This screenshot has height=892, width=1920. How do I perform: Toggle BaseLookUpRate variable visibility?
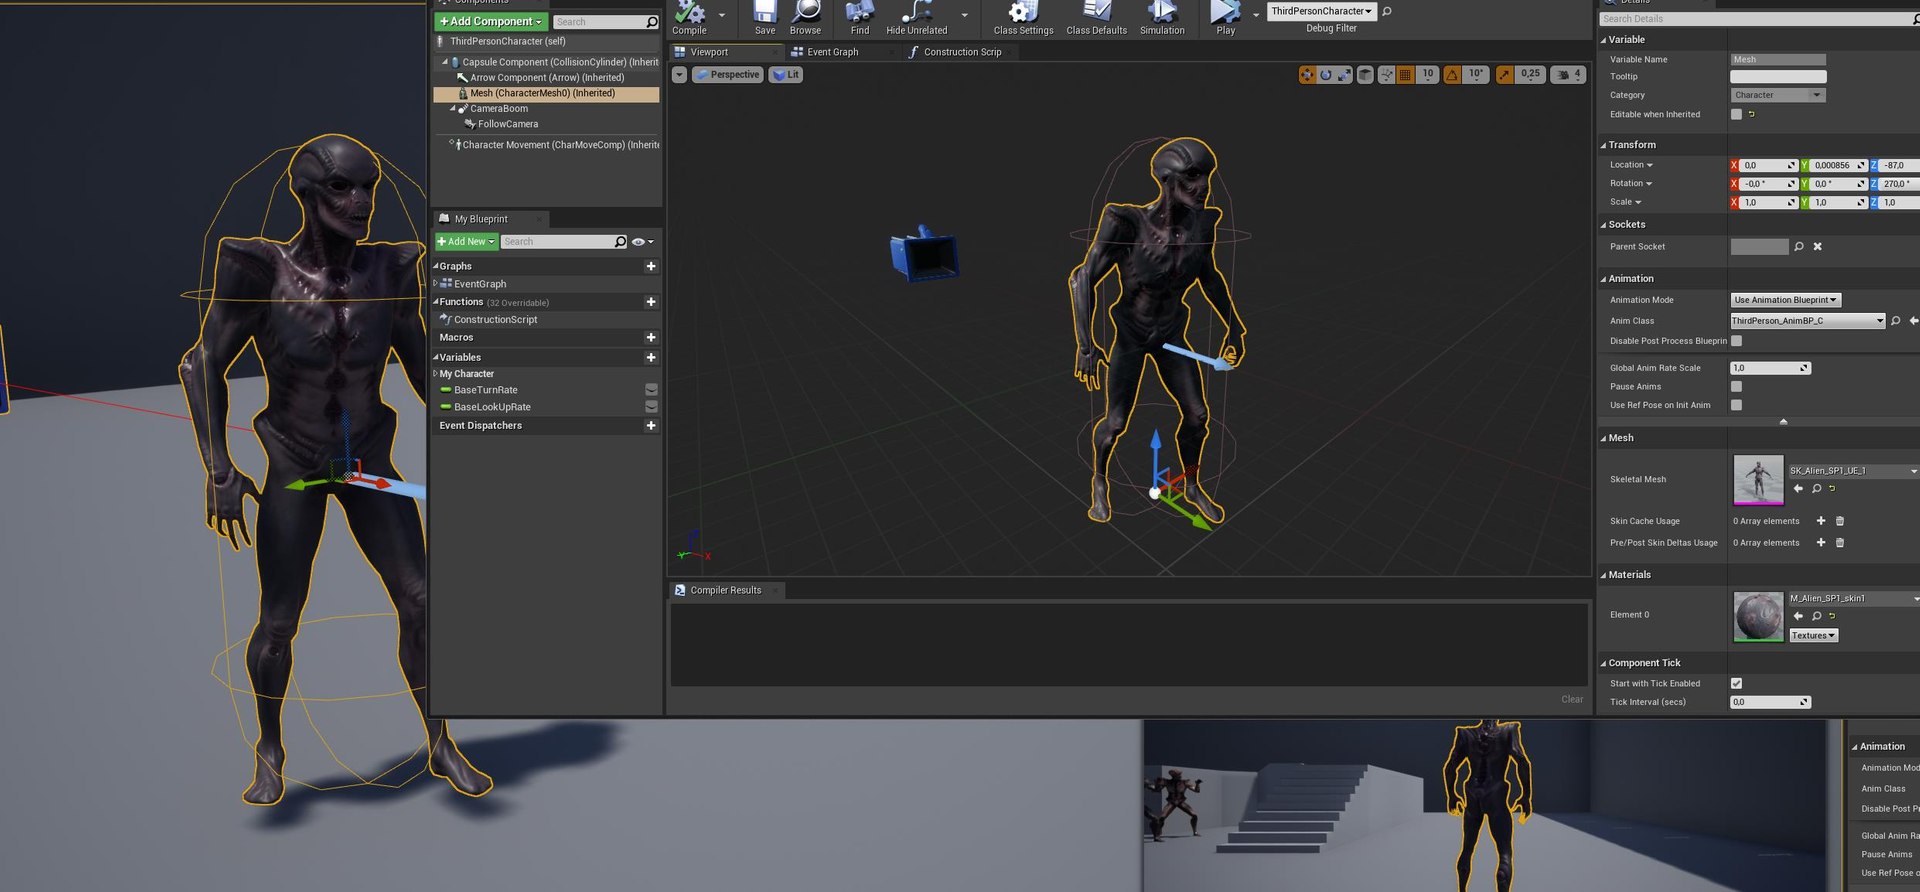[x=651, y=407]
